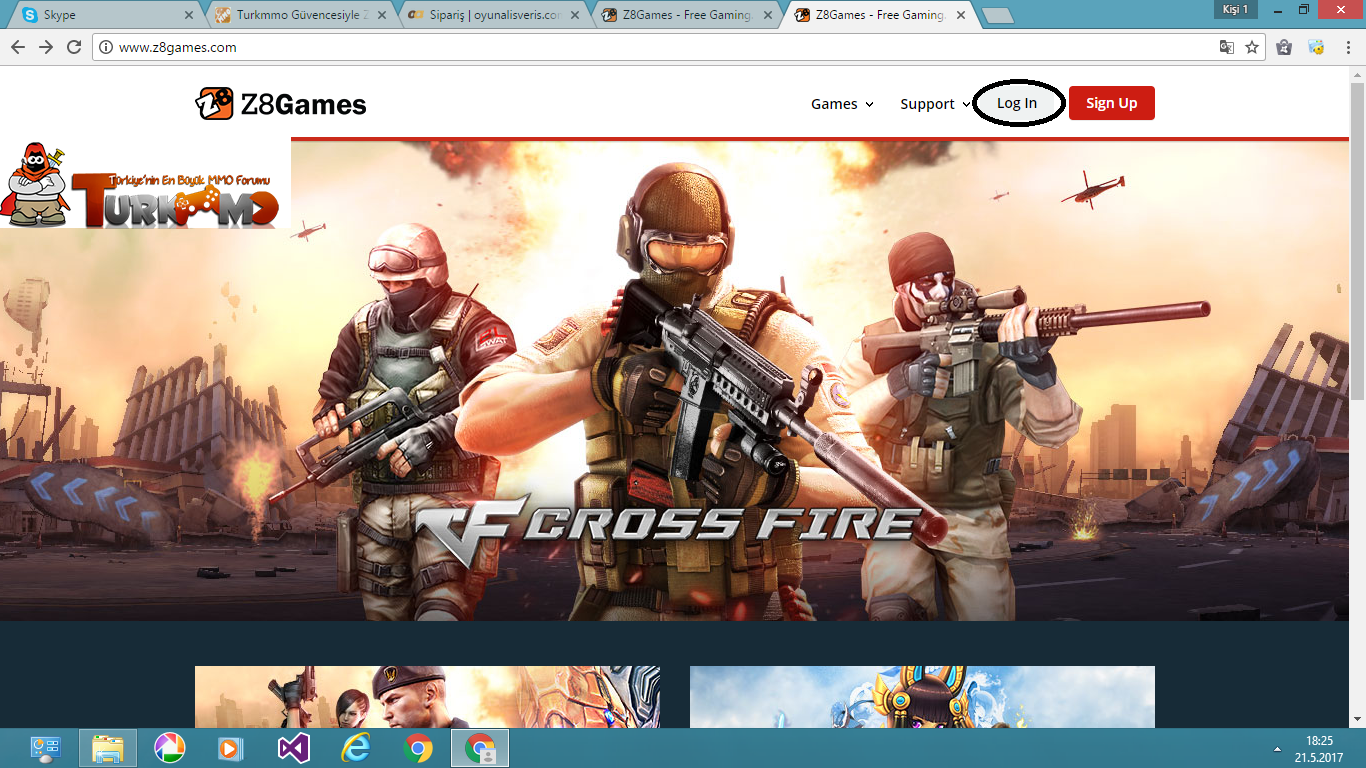Close the Sipariş oyunalisveris tab
The image size is (1366, 768).
click(x=575, y=15)
